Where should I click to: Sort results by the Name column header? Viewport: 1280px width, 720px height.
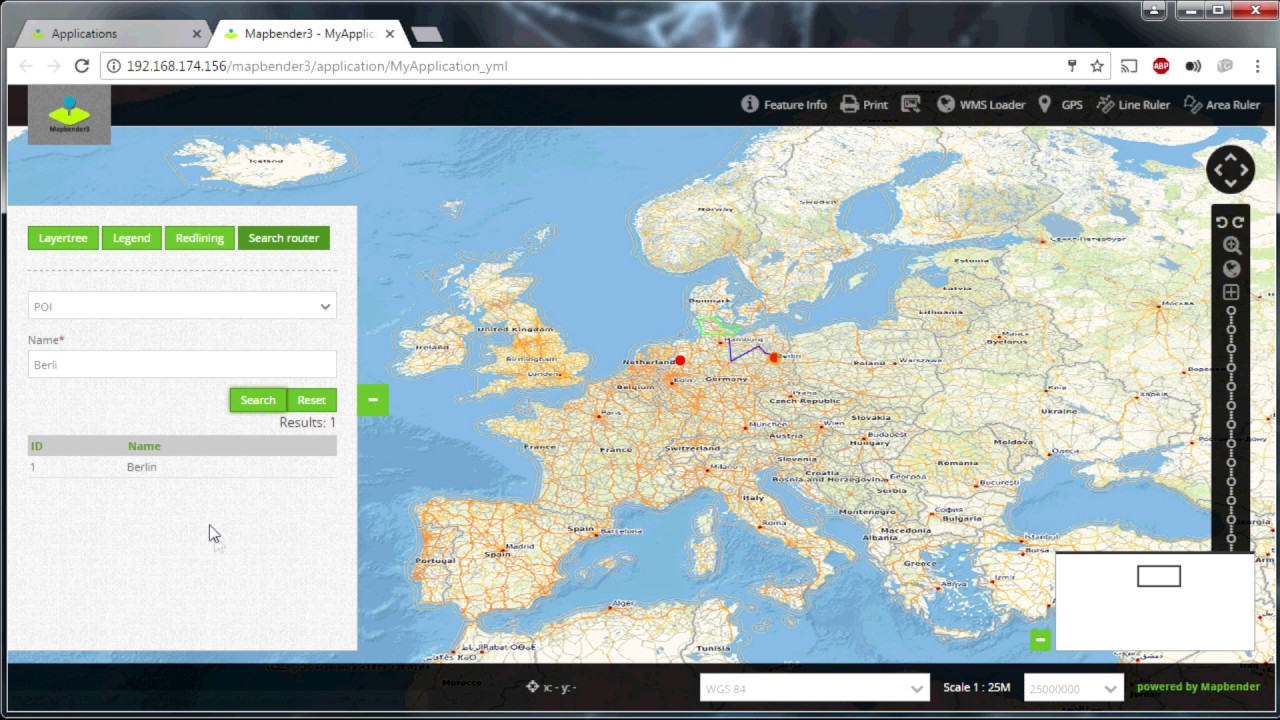144,446
